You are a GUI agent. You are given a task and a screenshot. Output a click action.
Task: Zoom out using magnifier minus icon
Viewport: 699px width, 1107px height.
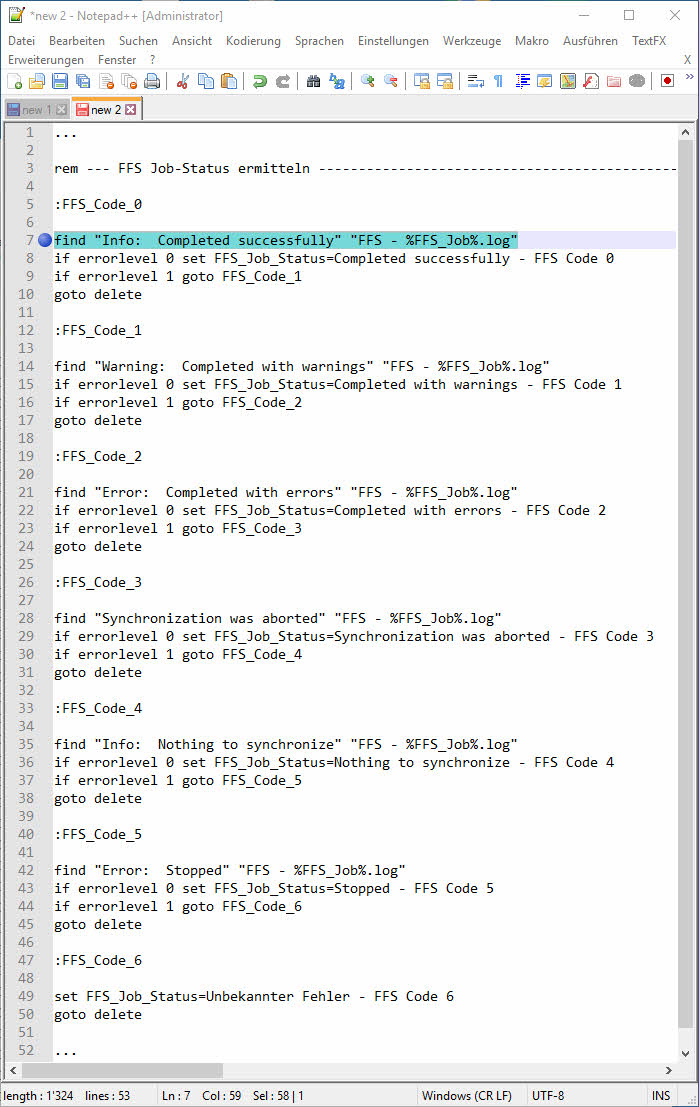tap(390, 81)
